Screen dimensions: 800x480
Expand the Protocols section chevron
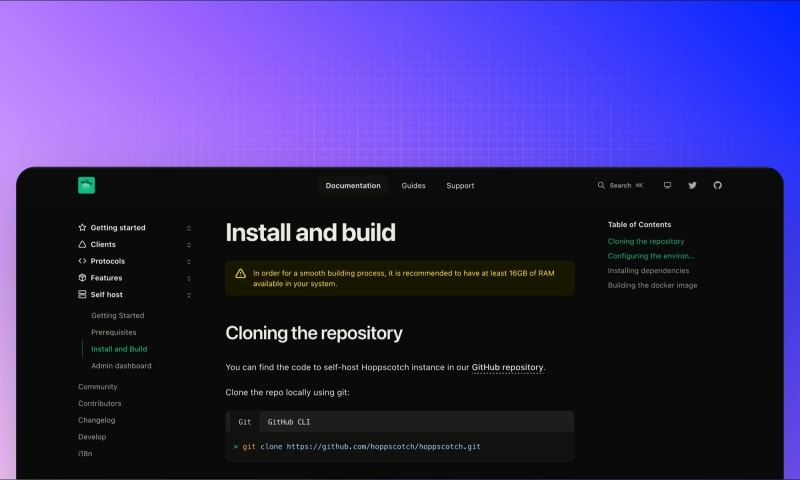(x=189, y=262)
